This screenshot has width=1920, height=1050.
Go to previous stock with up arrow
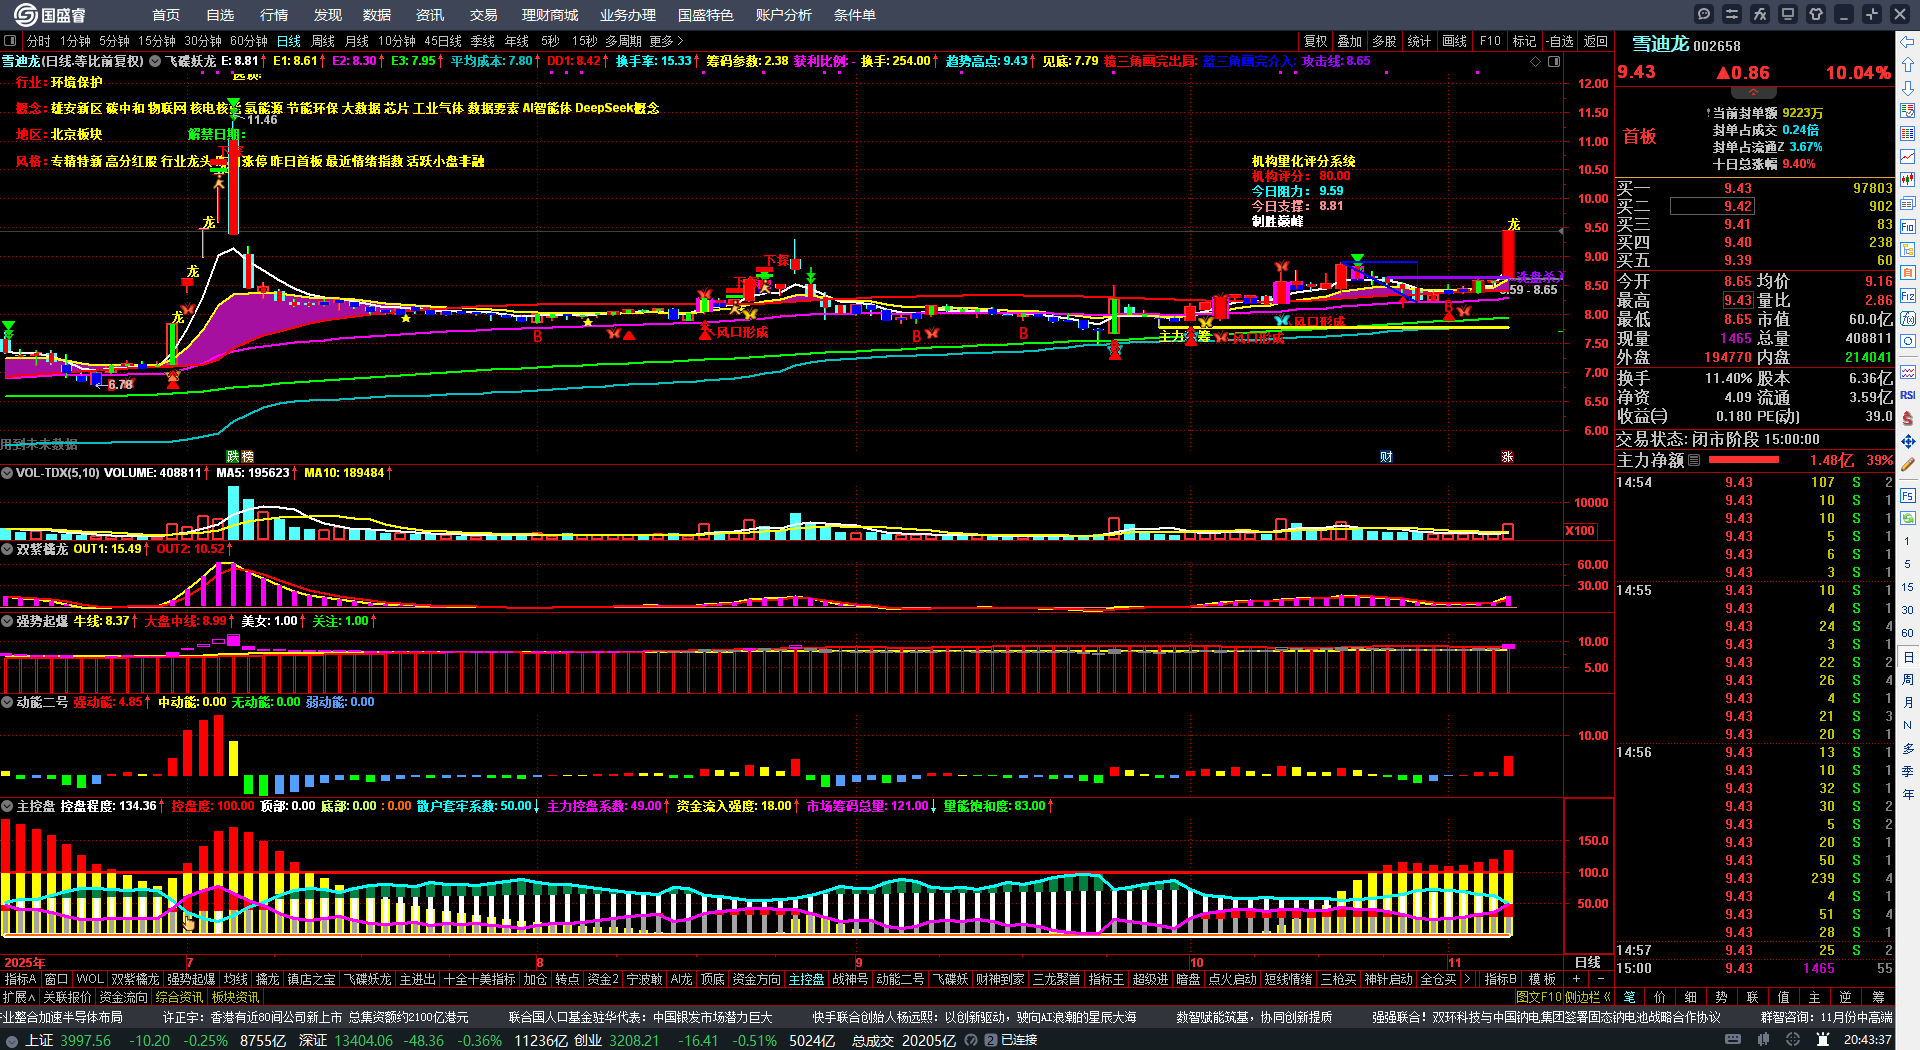[x=1908, y=65]
